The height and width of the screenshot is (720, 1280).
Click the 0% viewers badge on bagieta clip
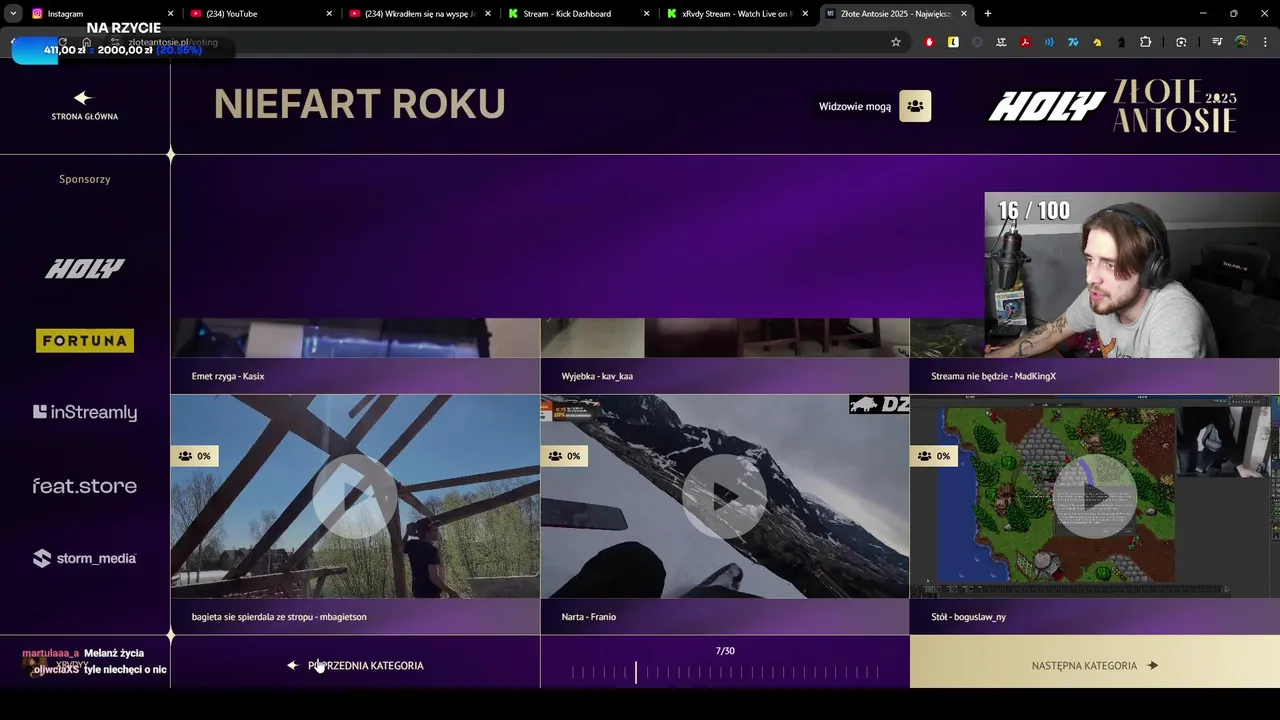[194, 456]
